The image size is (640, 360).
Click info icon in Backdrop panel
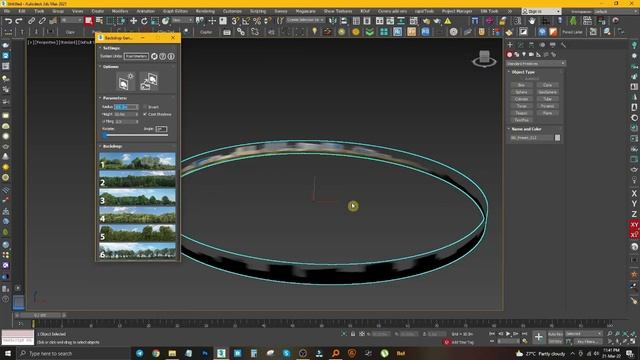click(171, 56)
